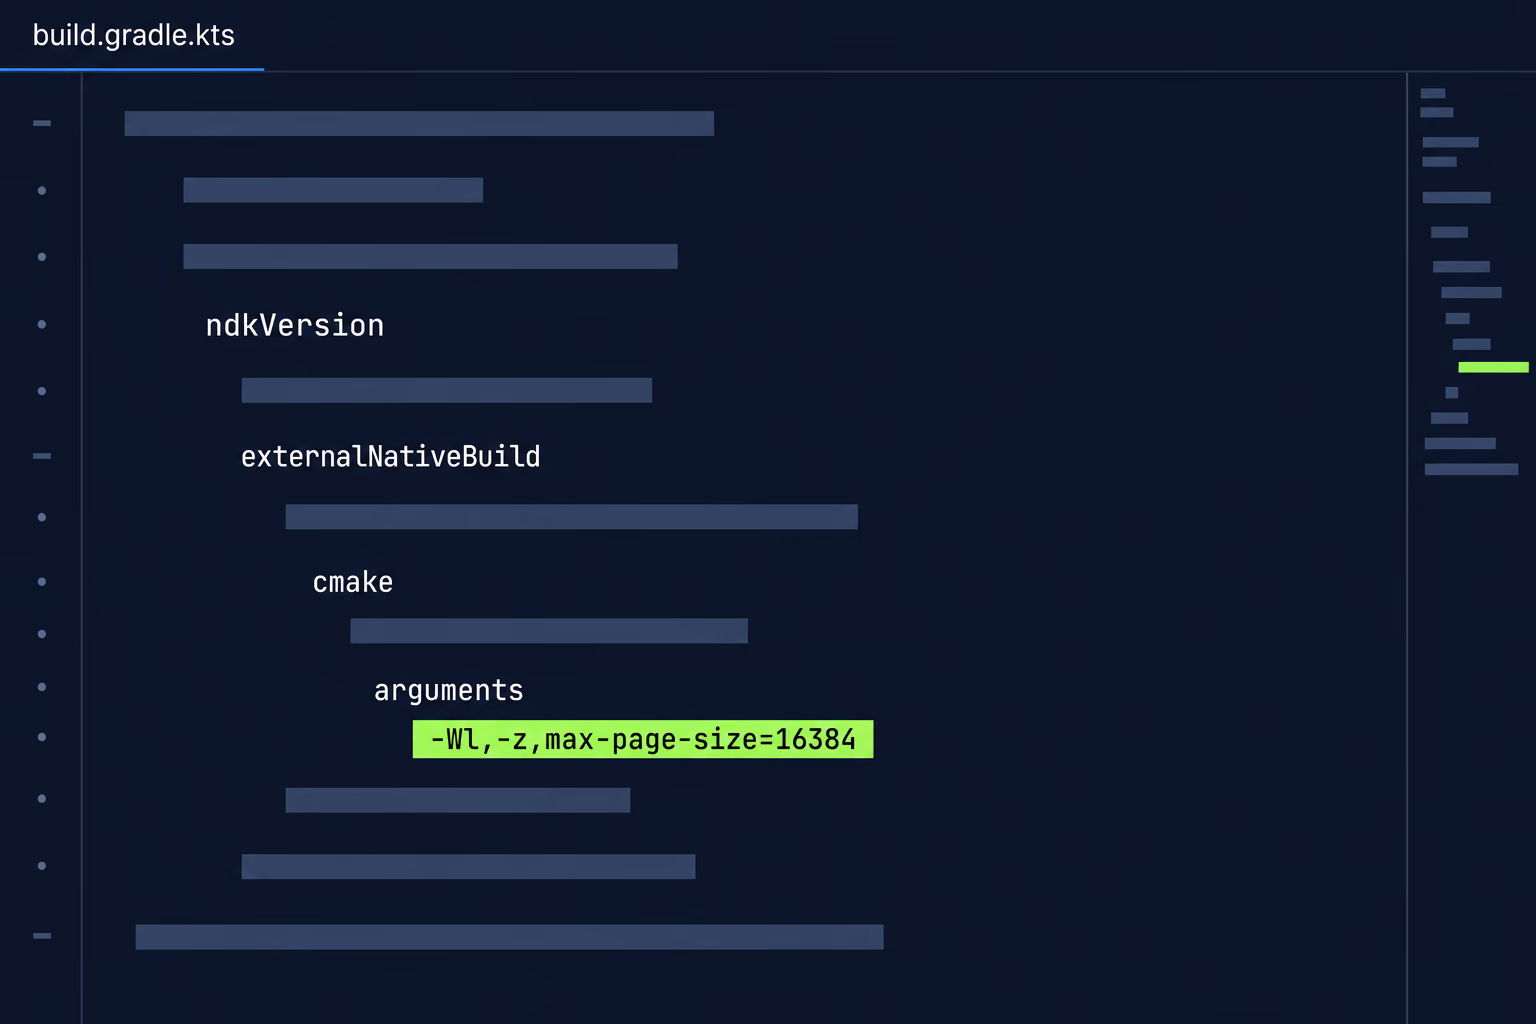
Task: Click gutter dot beside cmake line
Action: pyautogui.click(x=42, y=581)
